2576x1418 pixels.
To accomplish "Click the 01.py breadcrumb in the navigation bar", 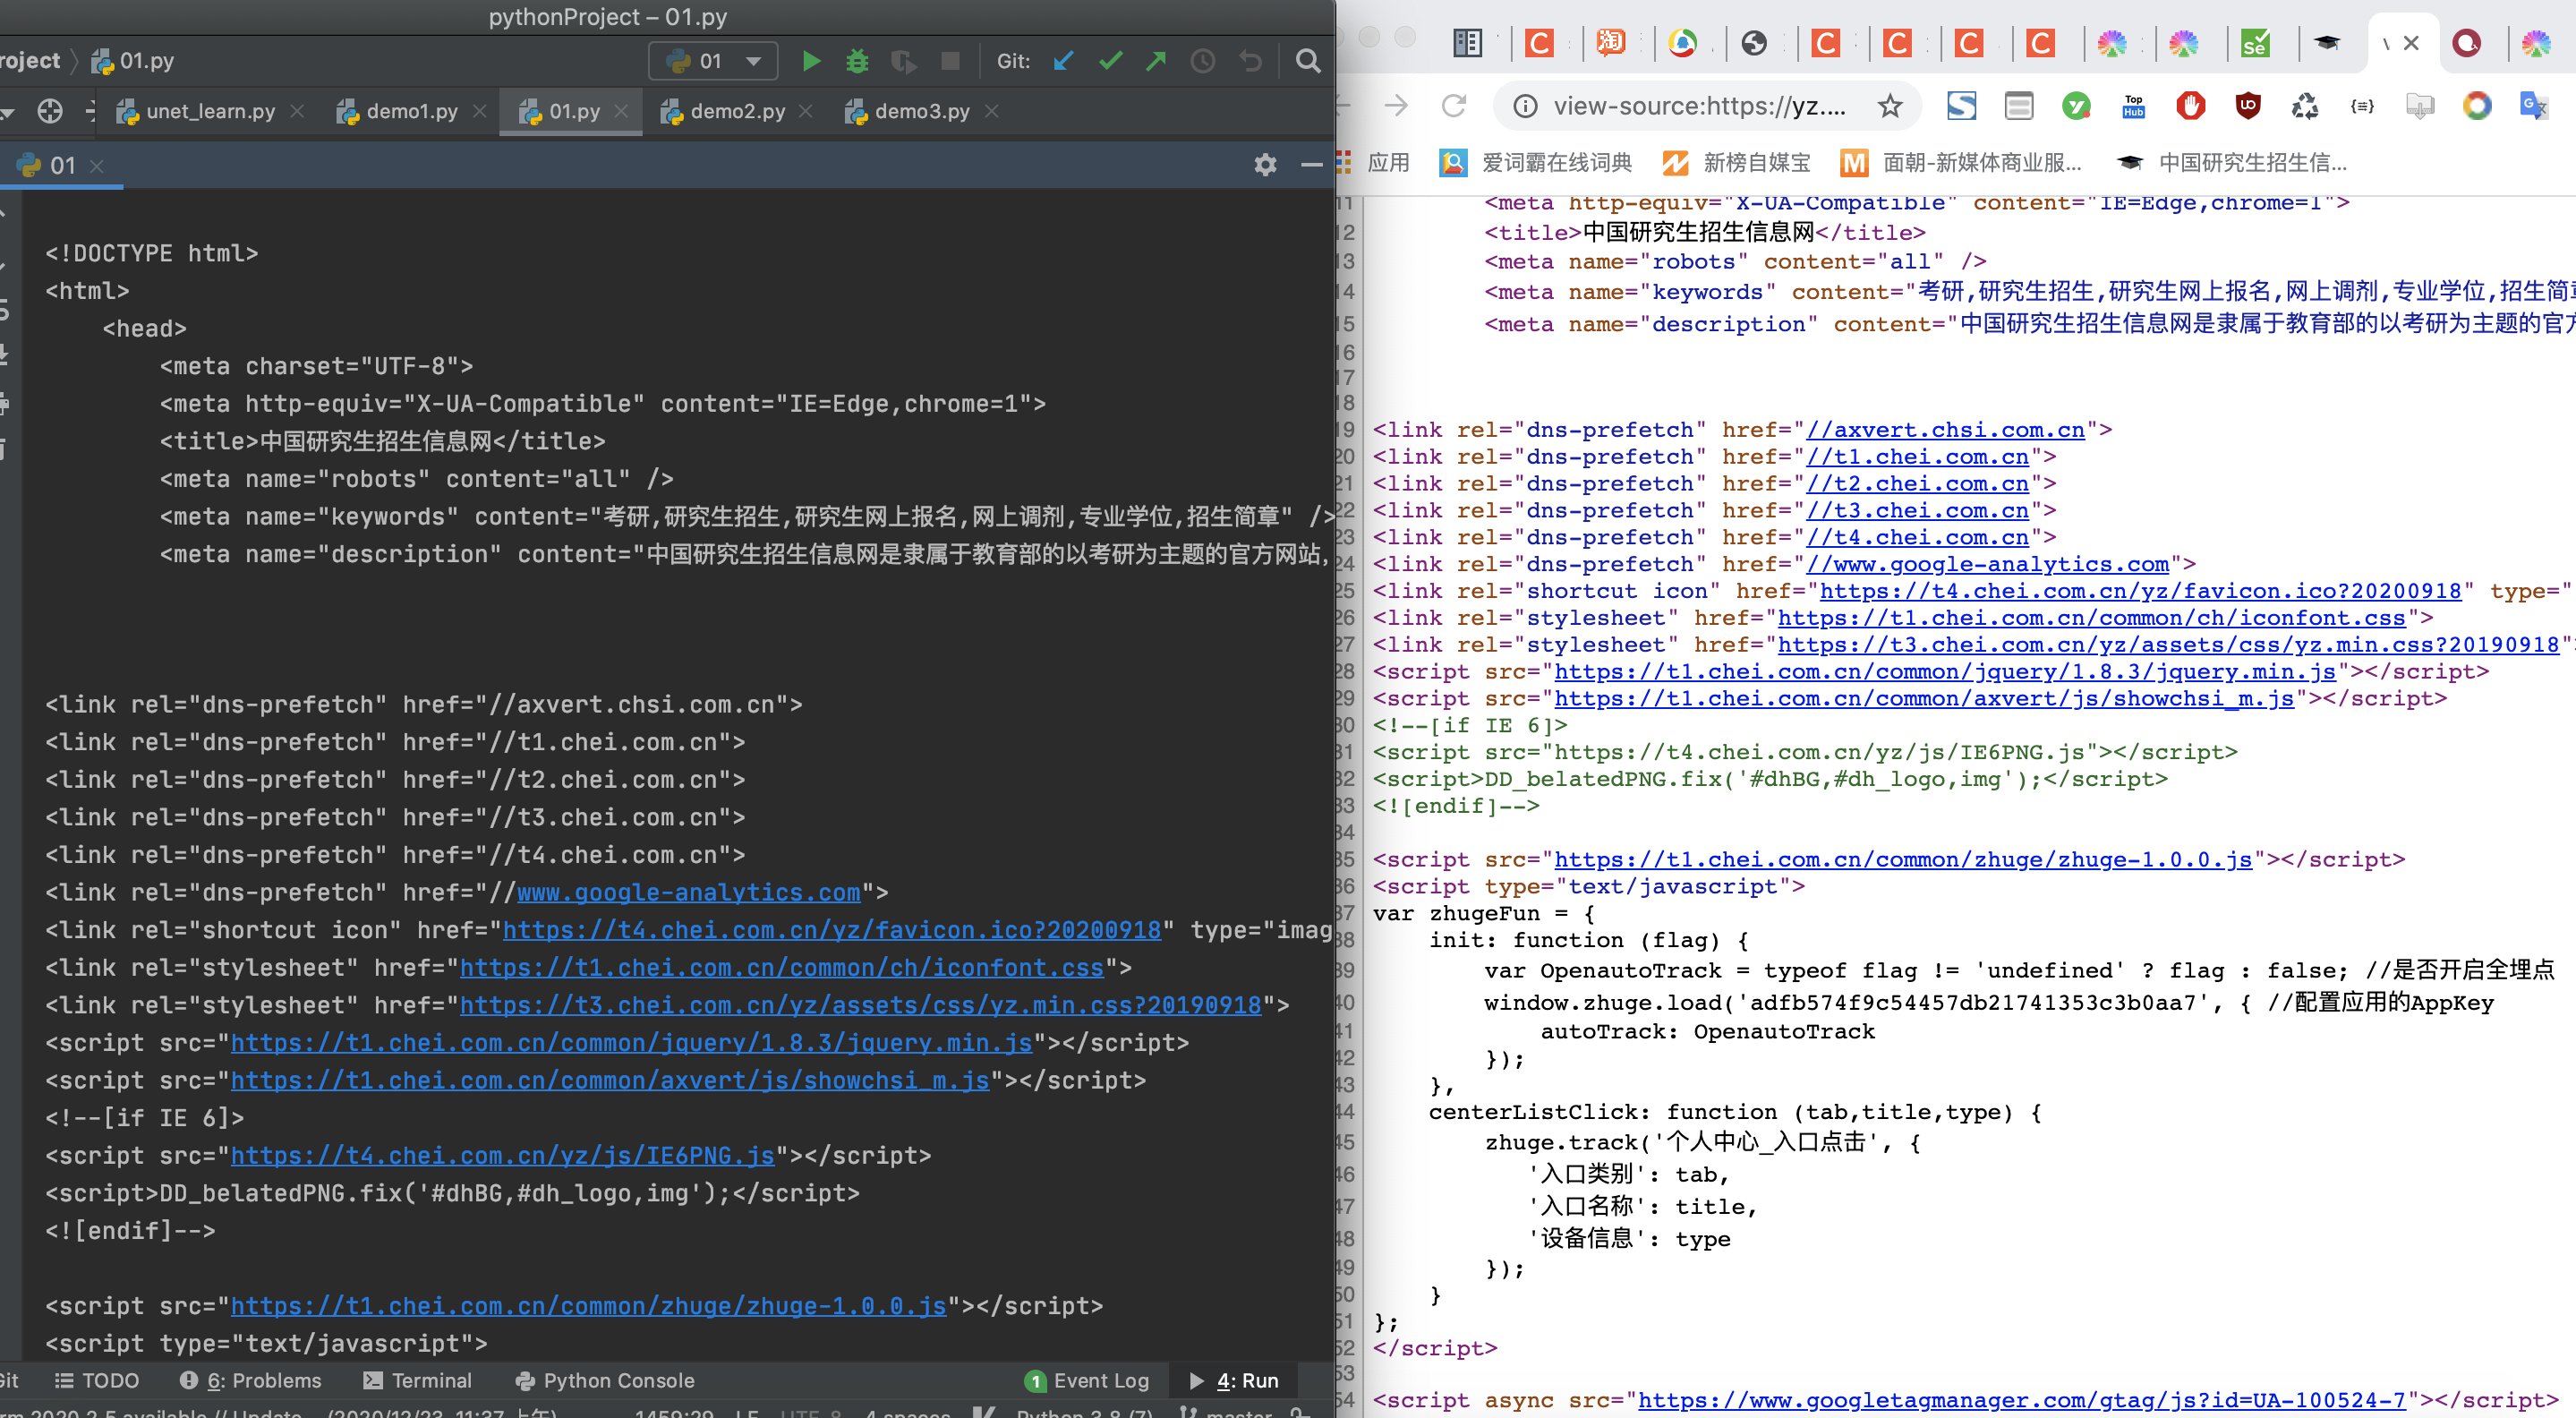I will click(x=133, y=61).
